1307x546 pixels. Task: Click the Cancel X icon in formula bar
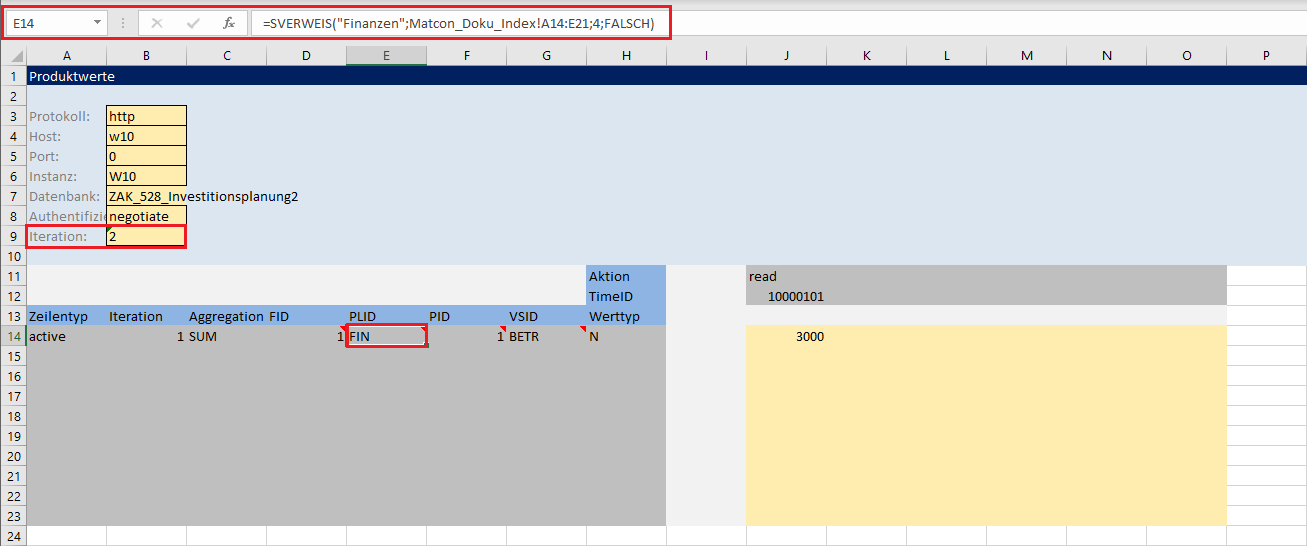(x=157, y=23)
